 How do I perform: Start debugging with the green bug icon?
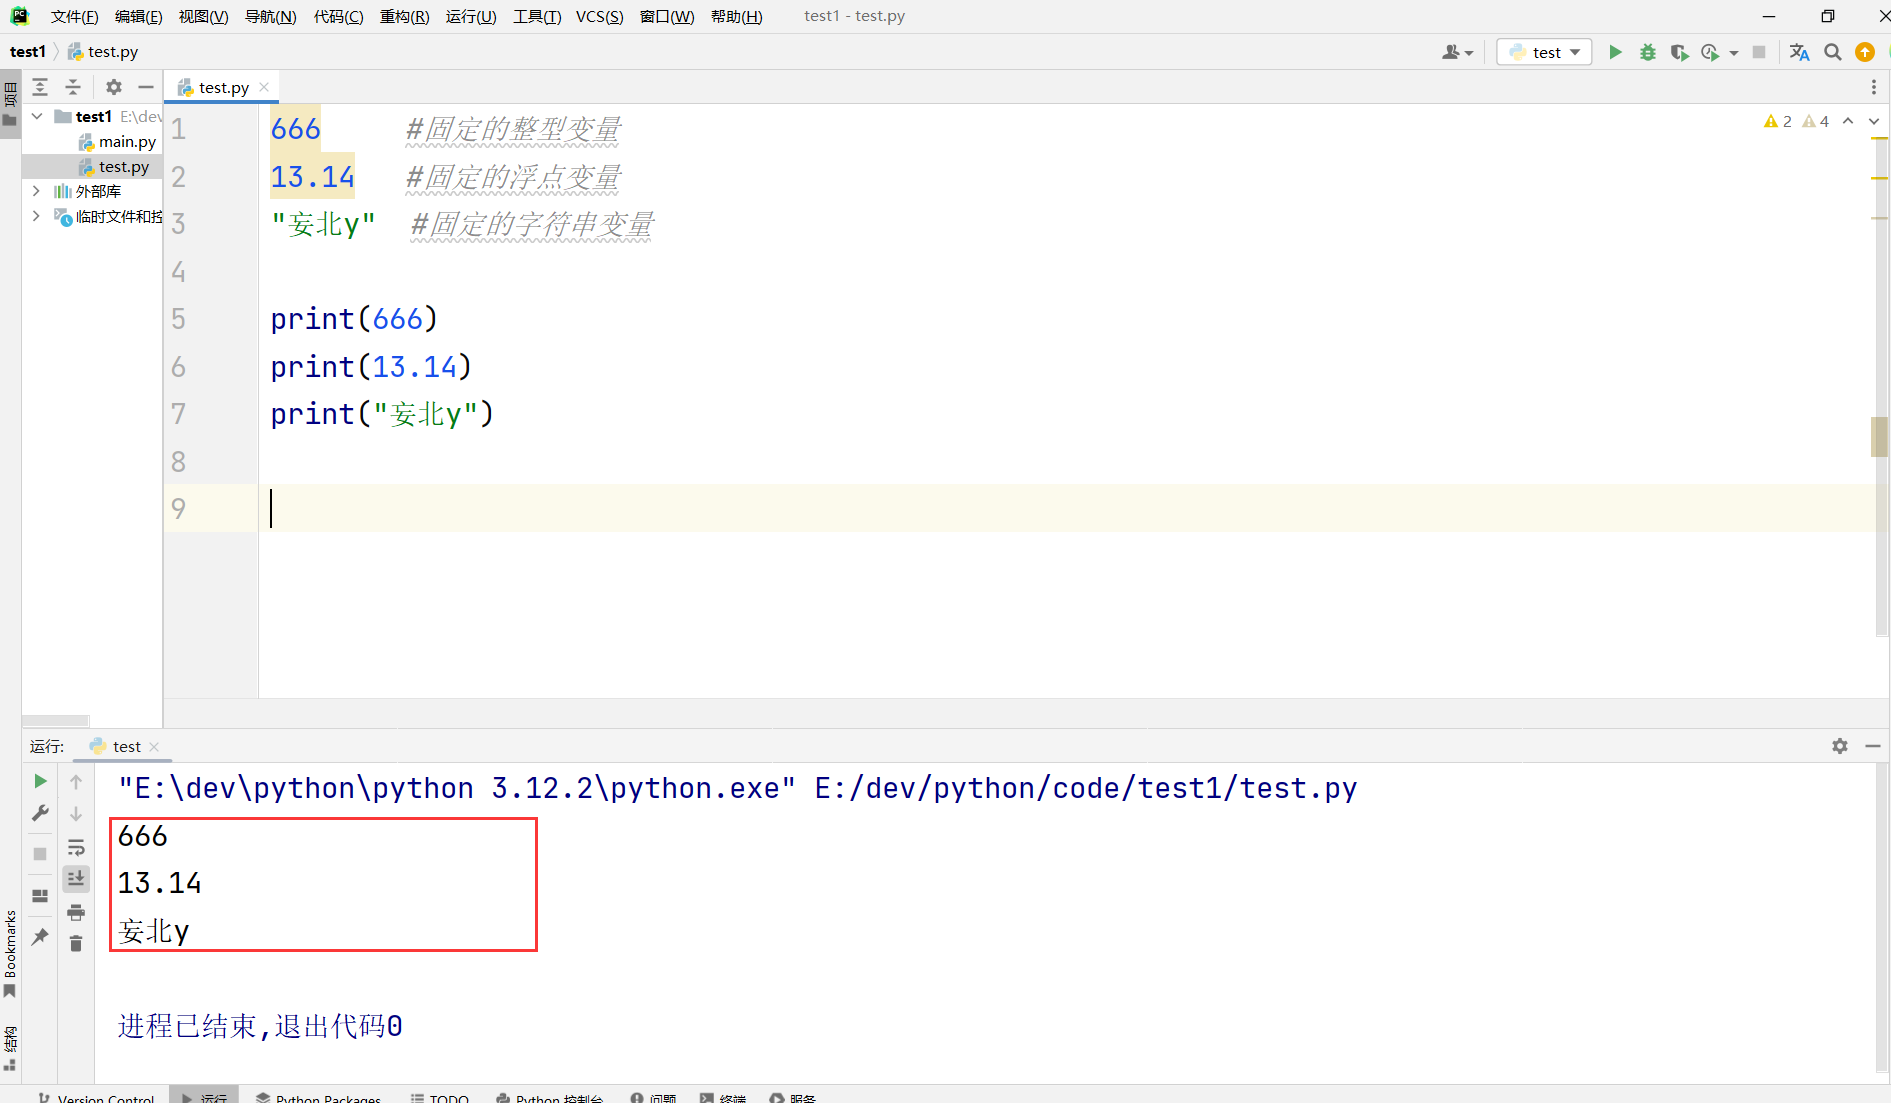[1648, 52]
